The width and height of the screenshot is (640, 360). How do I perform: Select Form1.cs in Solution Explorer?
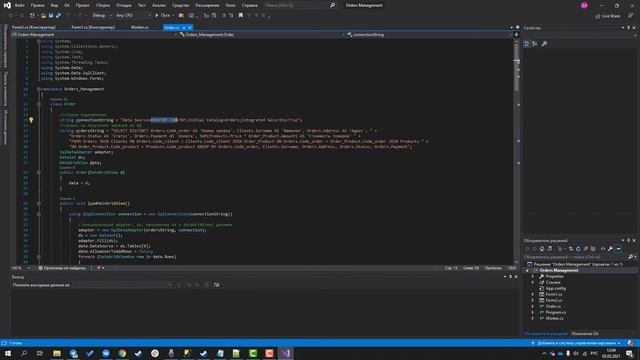553,294
